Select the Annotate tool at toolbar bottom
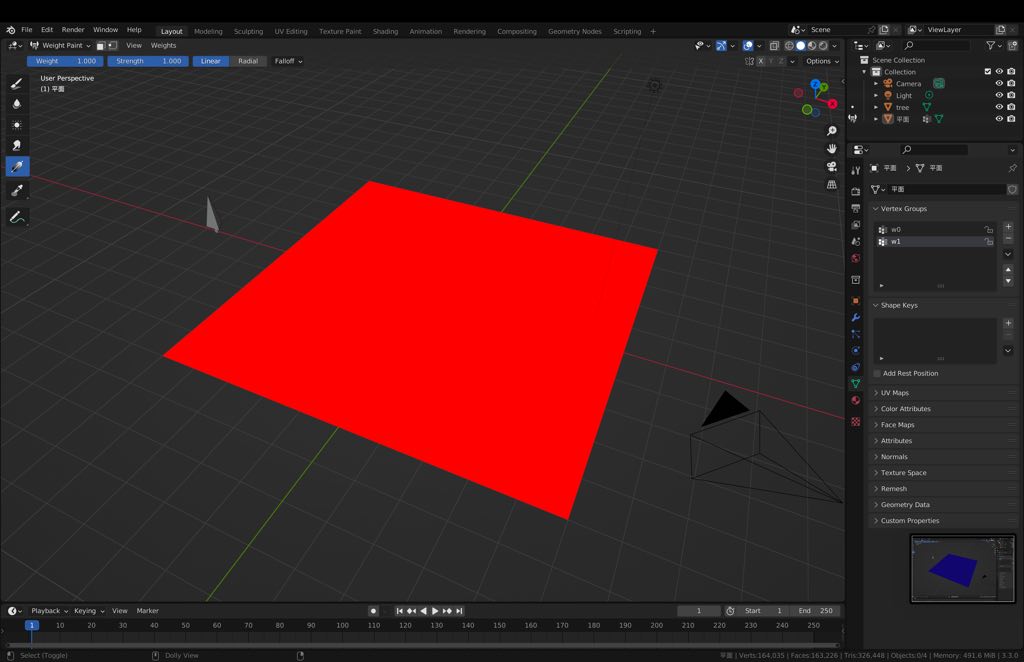1024x662 pixels. click(x=17, y=217)
